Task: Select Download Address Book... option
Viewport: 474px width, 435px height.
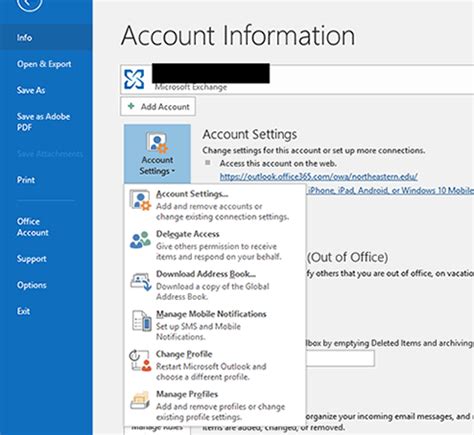Action: pos(215,285)
